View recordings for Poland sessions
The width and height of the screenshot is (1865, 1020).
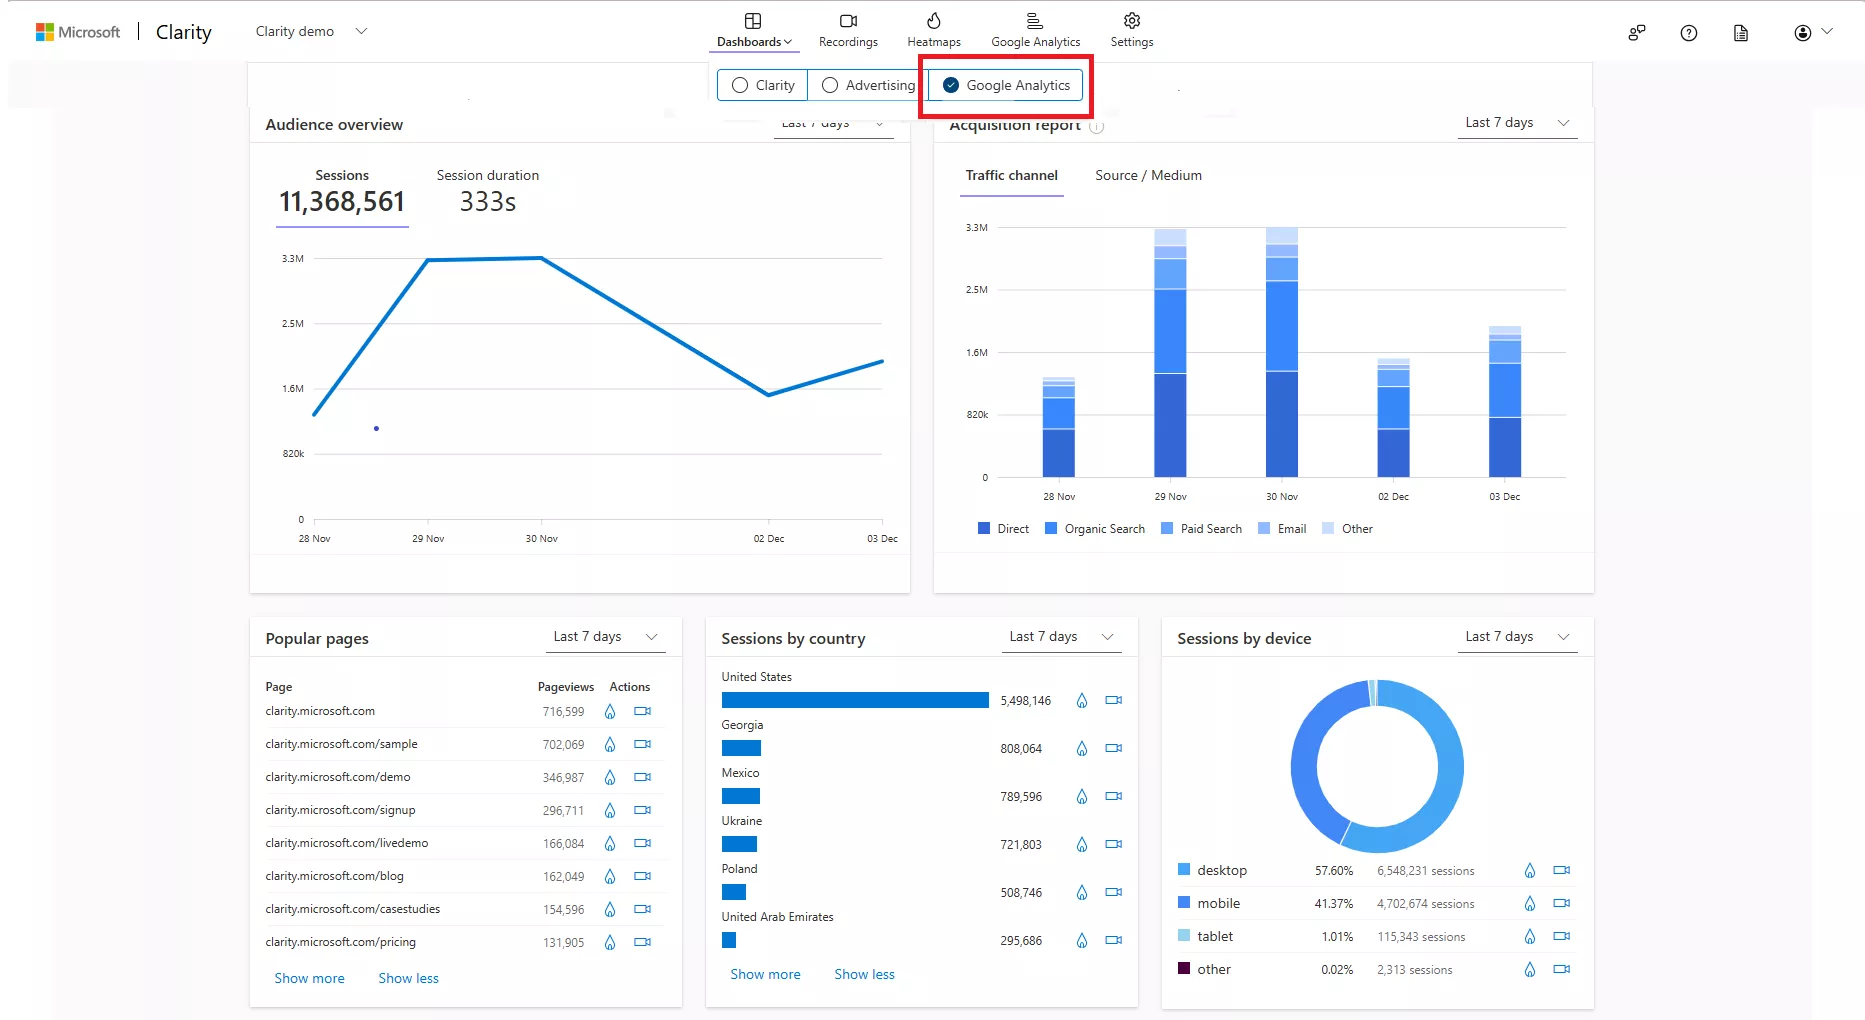pos(1114,892)
